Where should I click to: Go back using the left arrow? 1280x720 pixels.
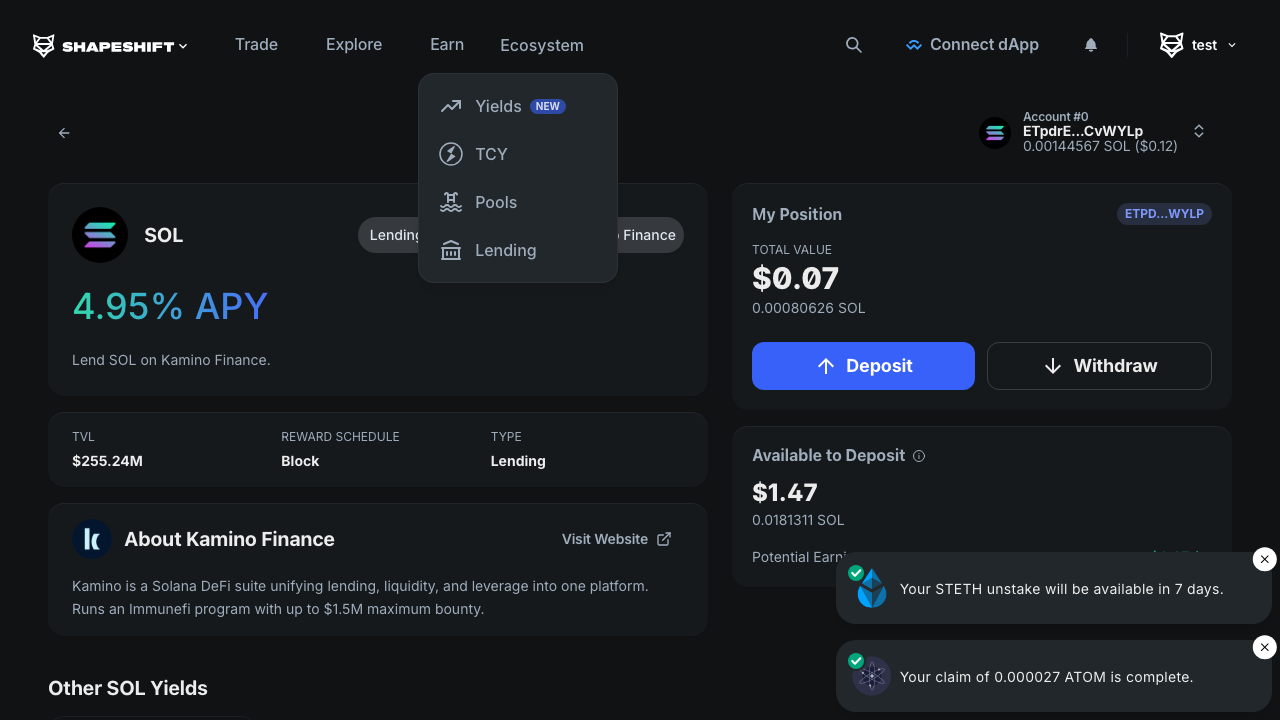click(64, 133)
